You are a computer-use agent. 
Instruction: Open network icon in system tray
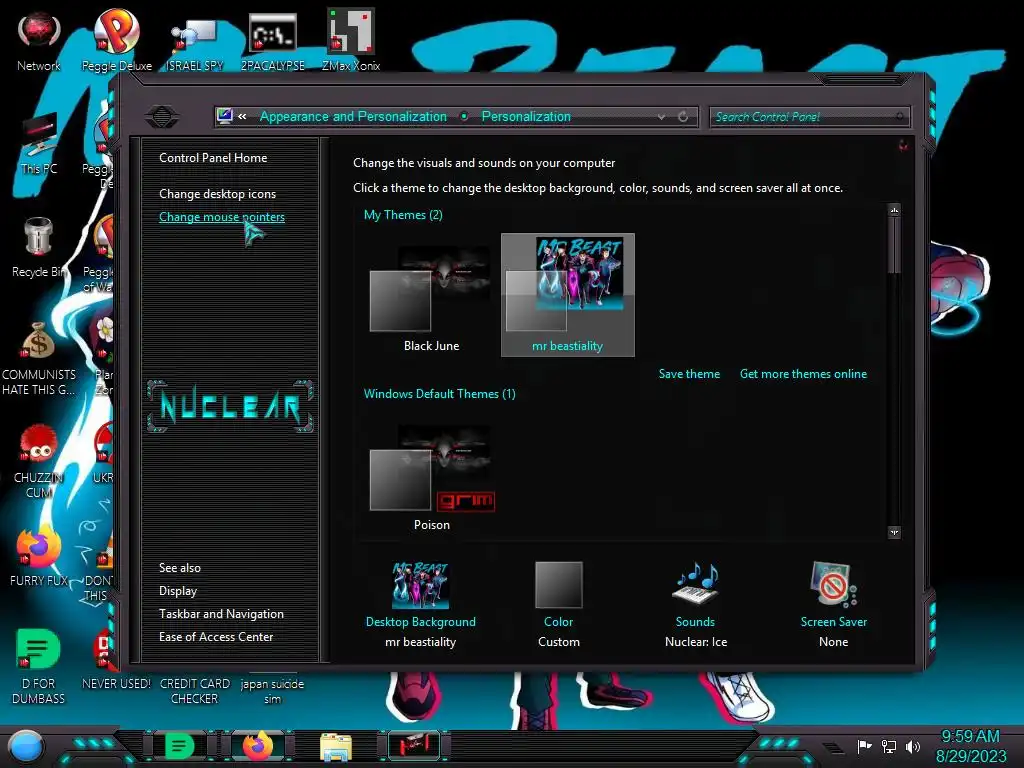(x=889, y=746)
